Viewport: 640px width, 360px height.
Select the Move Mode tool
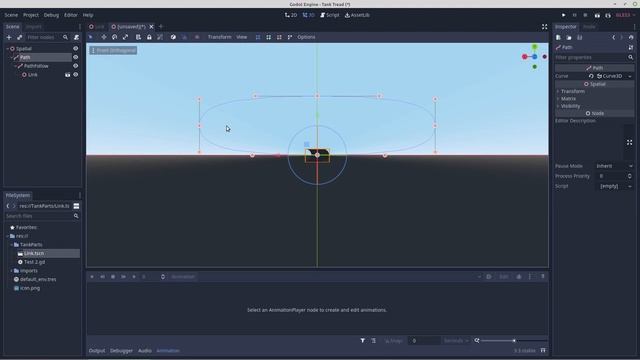(104, 37)
